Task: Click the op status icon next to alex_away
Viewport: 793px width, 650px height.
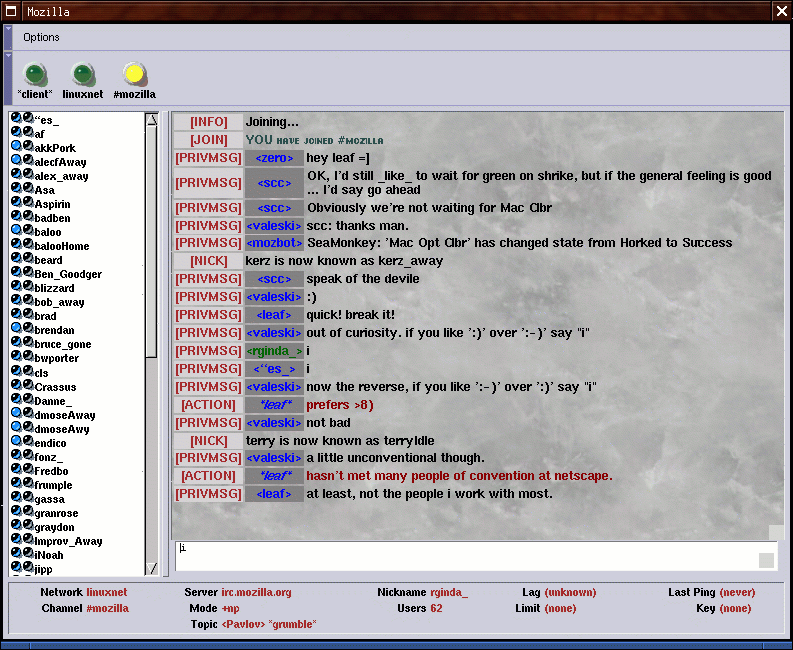Action: coord(16,175)
